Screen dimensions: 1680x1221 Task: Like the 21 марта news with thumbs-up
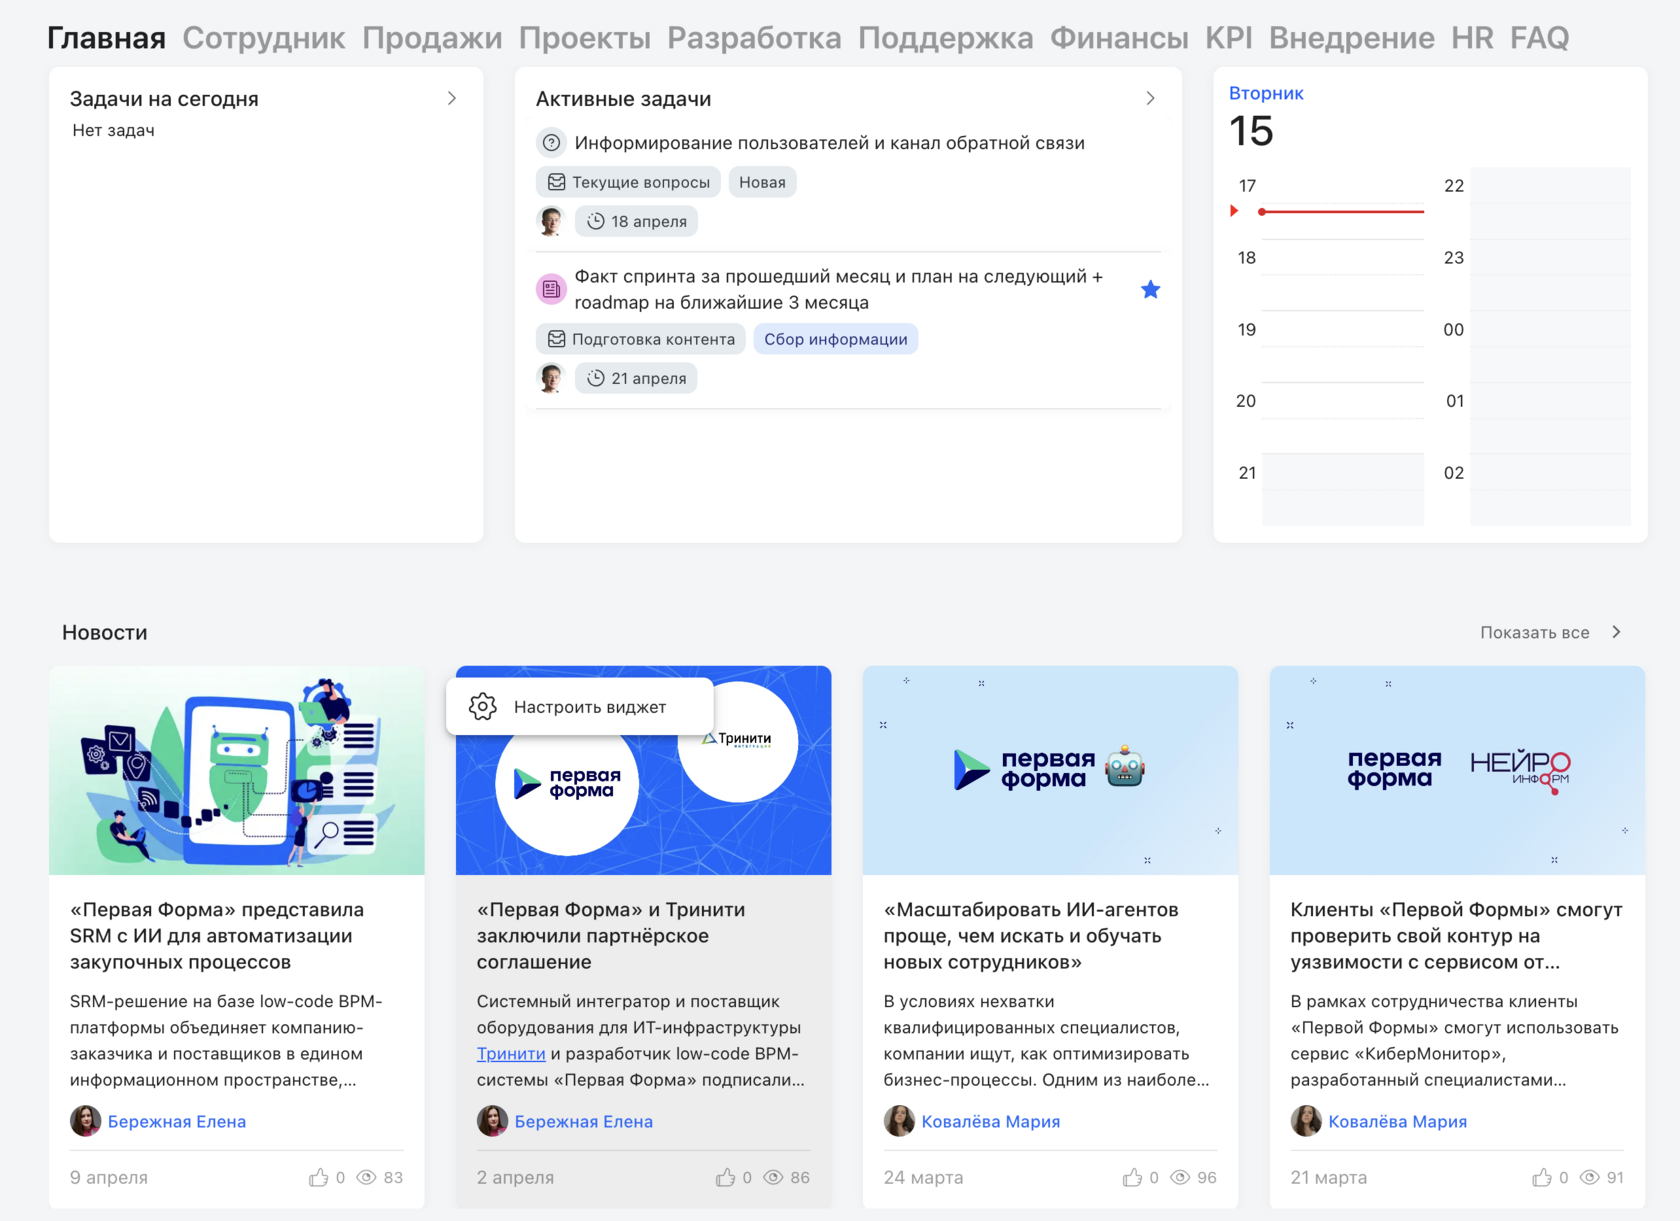[1543, 1177]
